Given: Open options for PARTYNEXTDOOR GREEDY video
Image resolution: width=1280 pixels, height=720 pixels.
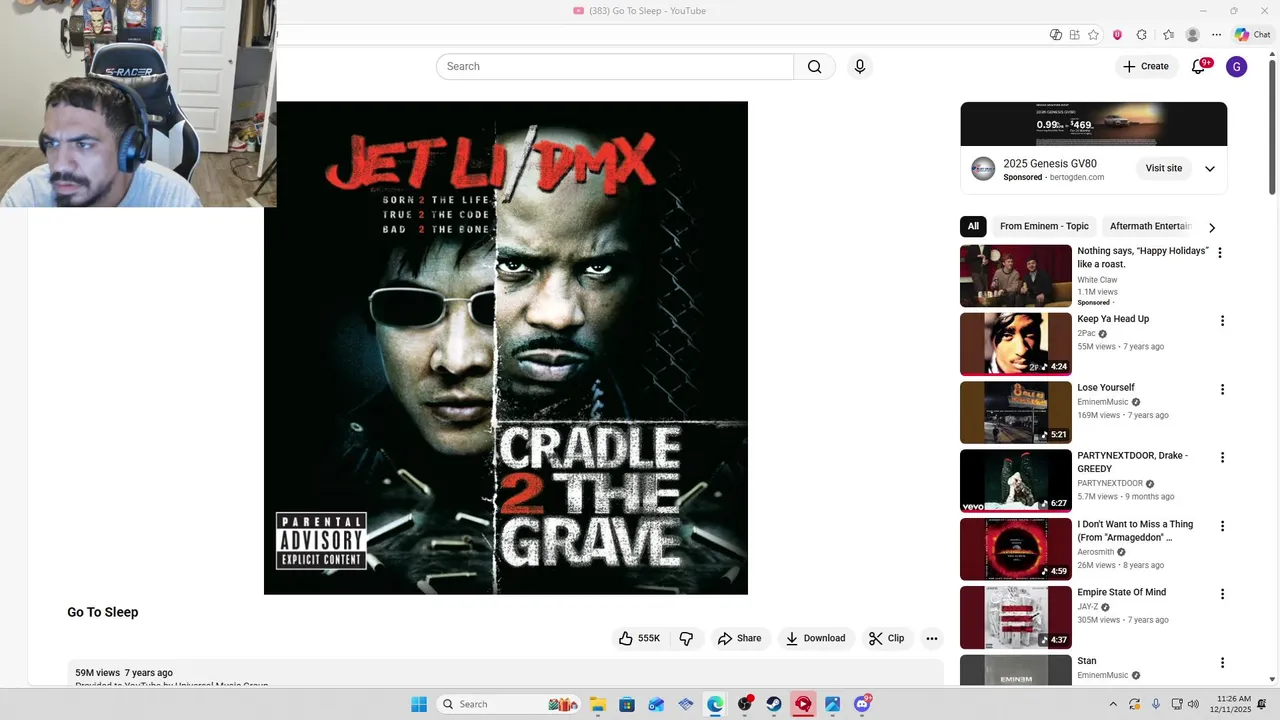Looking at the screenshot, I should (1222, 458).
